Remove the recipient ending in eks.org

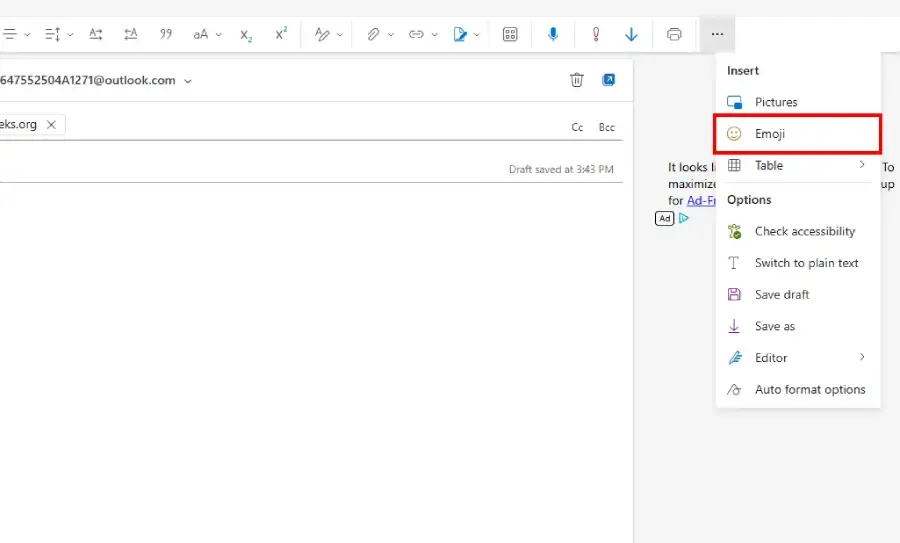tap(51, 125)
